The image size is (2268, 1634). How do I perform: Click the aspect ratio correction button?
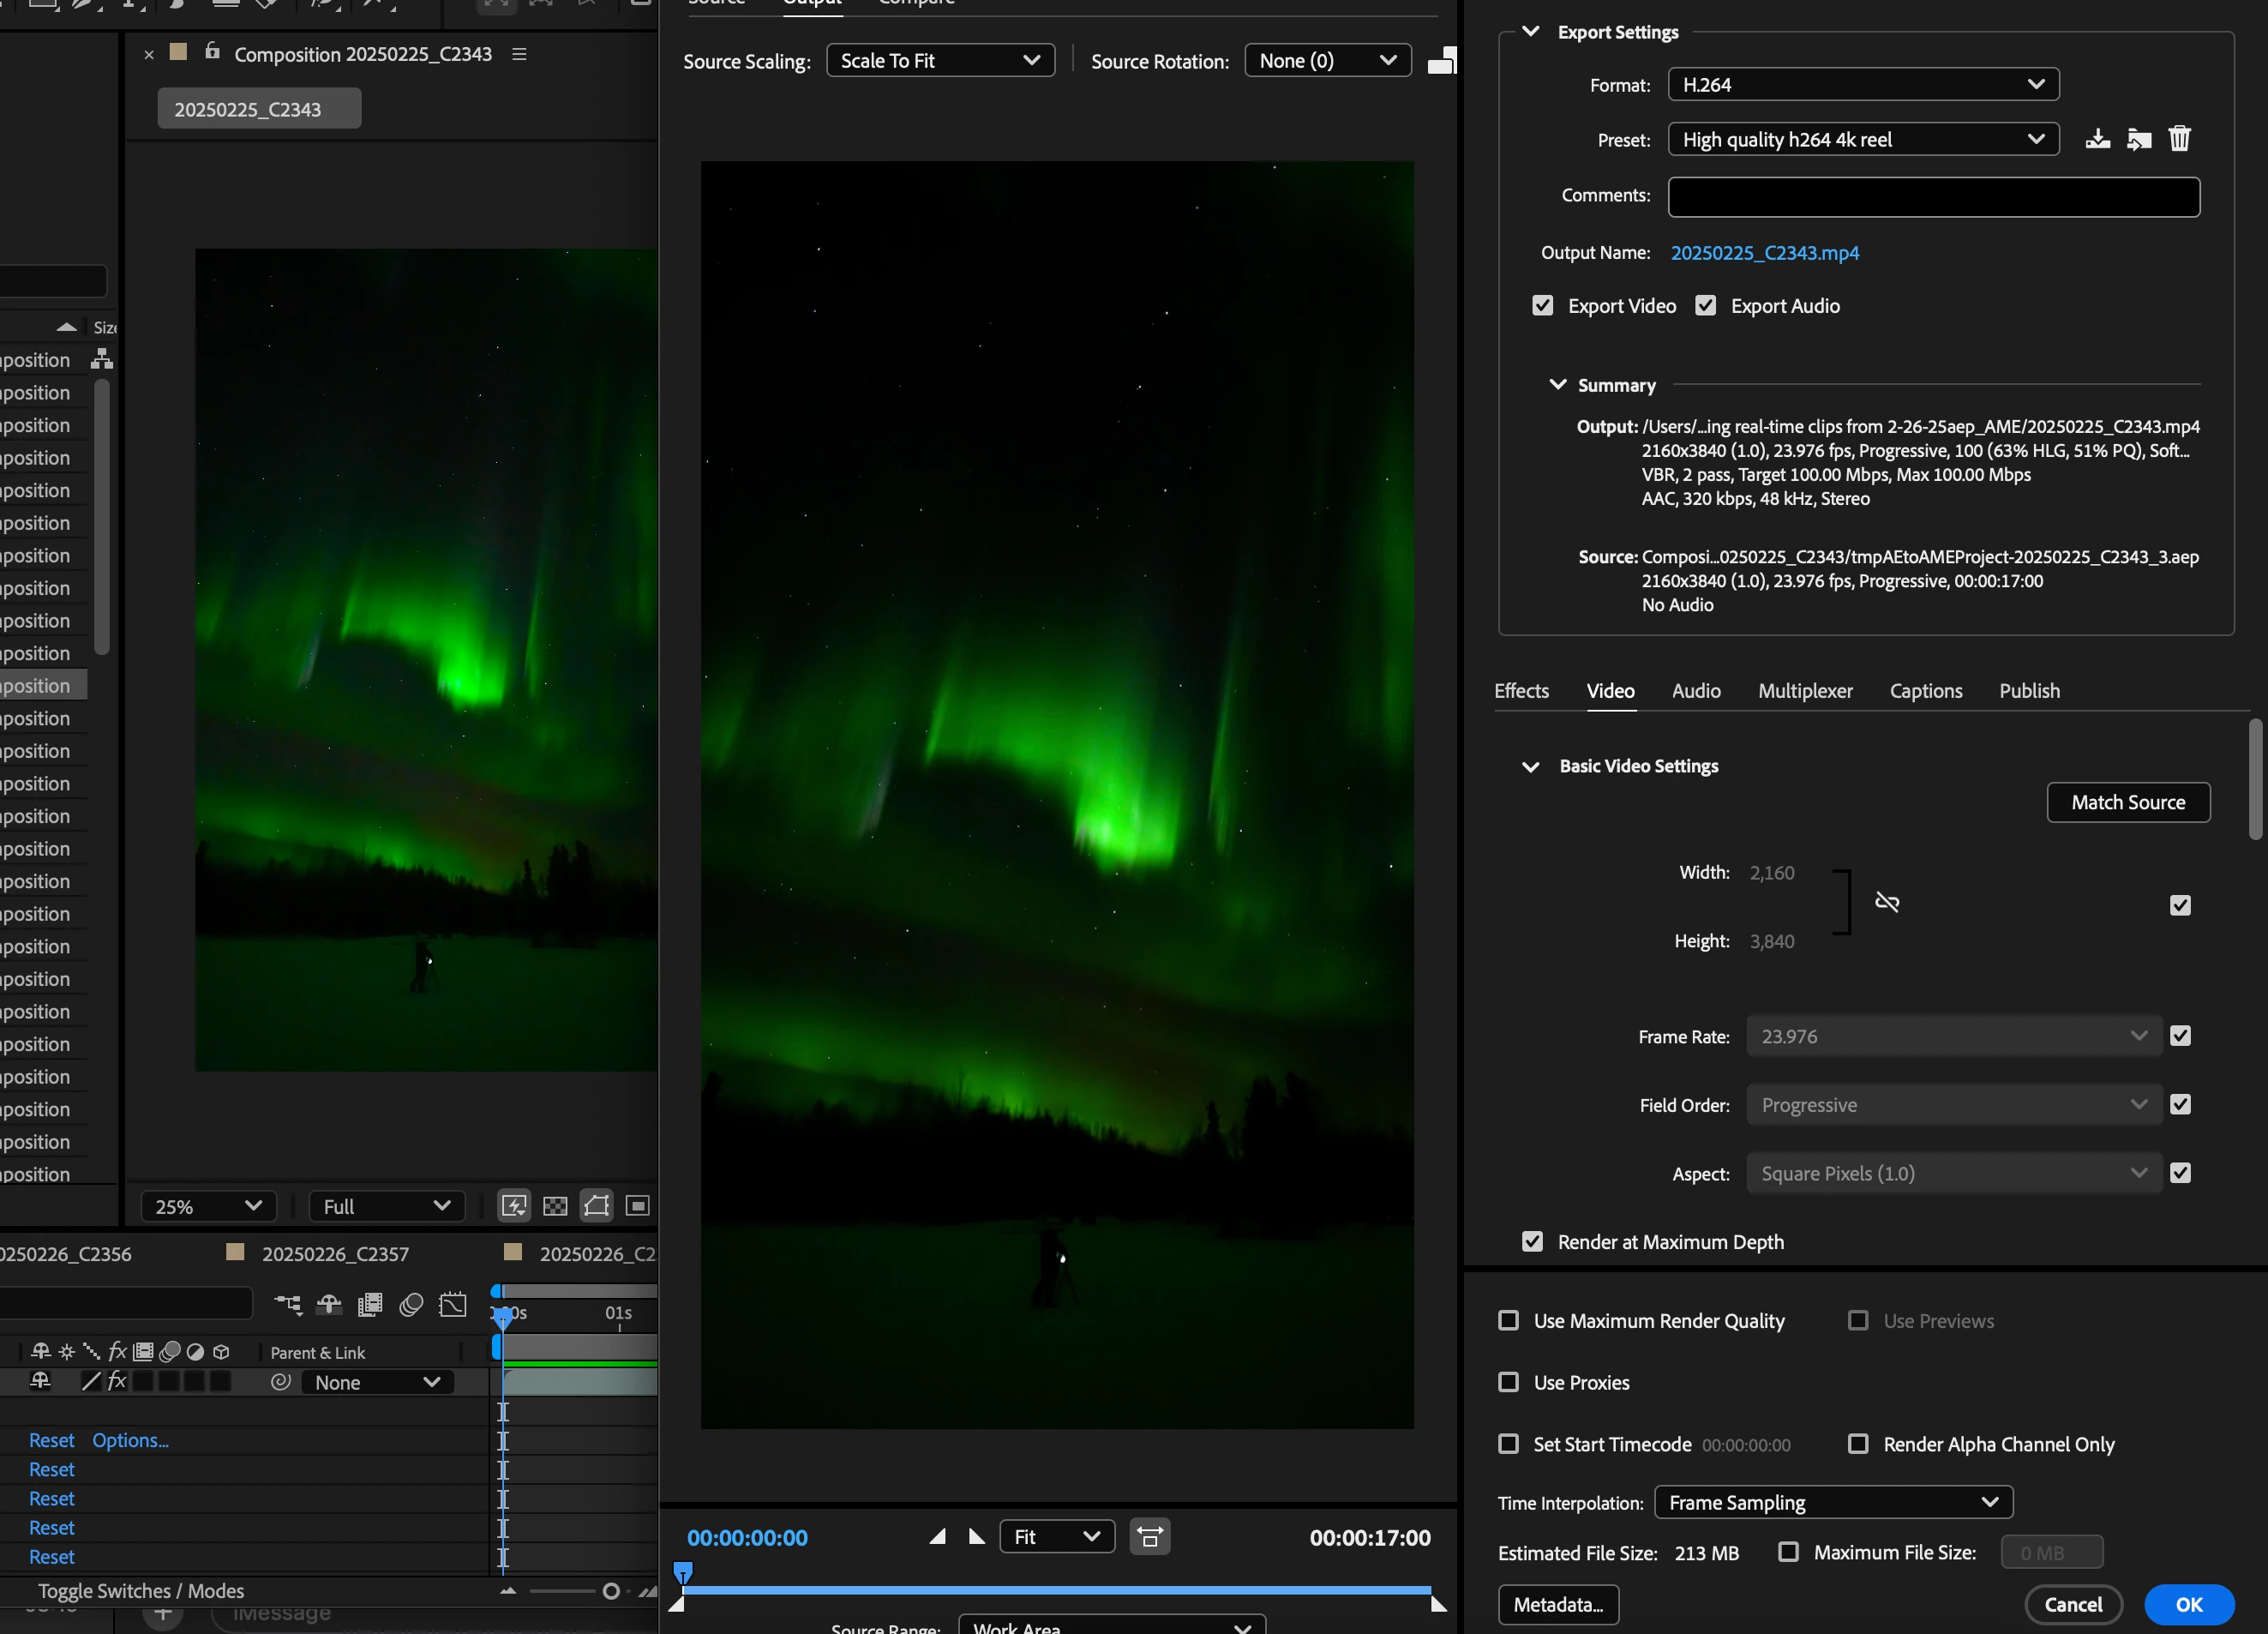[1150, 1536]
